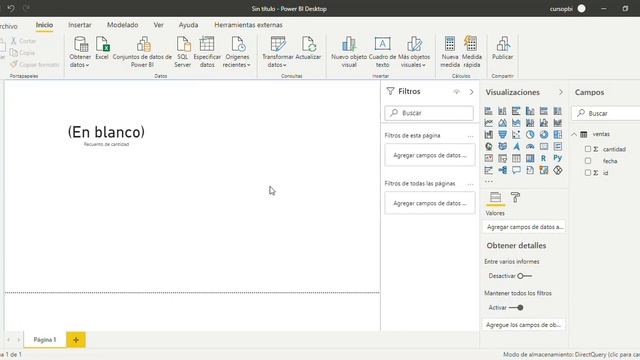
Task: Insert a Nuevo objeto visual
Action: pyautogui.click(x=349, y=52)
